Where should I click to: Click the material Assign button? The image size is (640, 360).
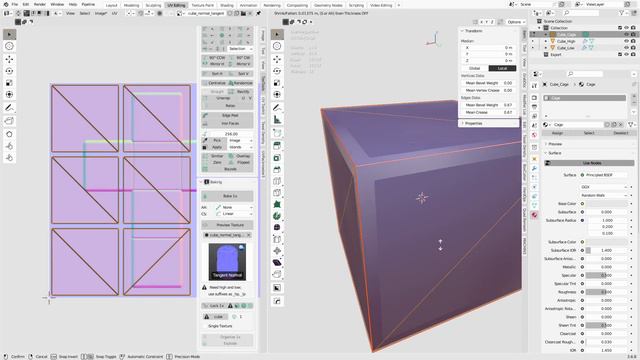coord(557,133)
